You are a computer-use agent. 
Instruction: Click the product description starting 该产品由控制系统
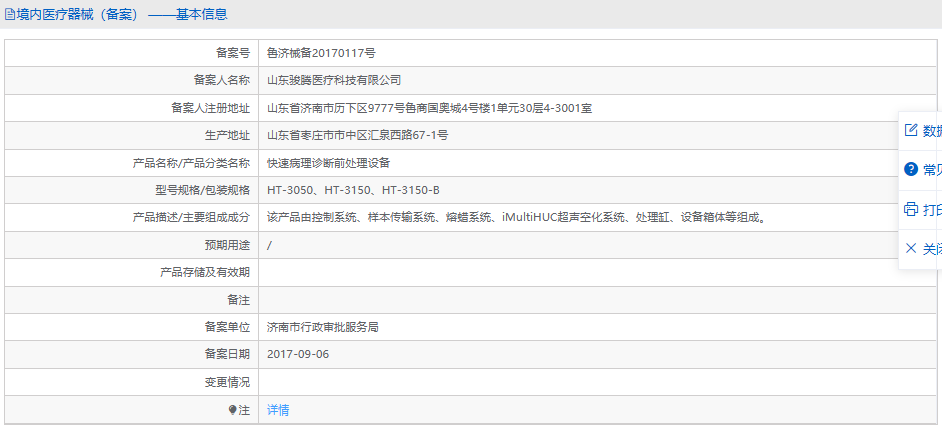[518, 217]
